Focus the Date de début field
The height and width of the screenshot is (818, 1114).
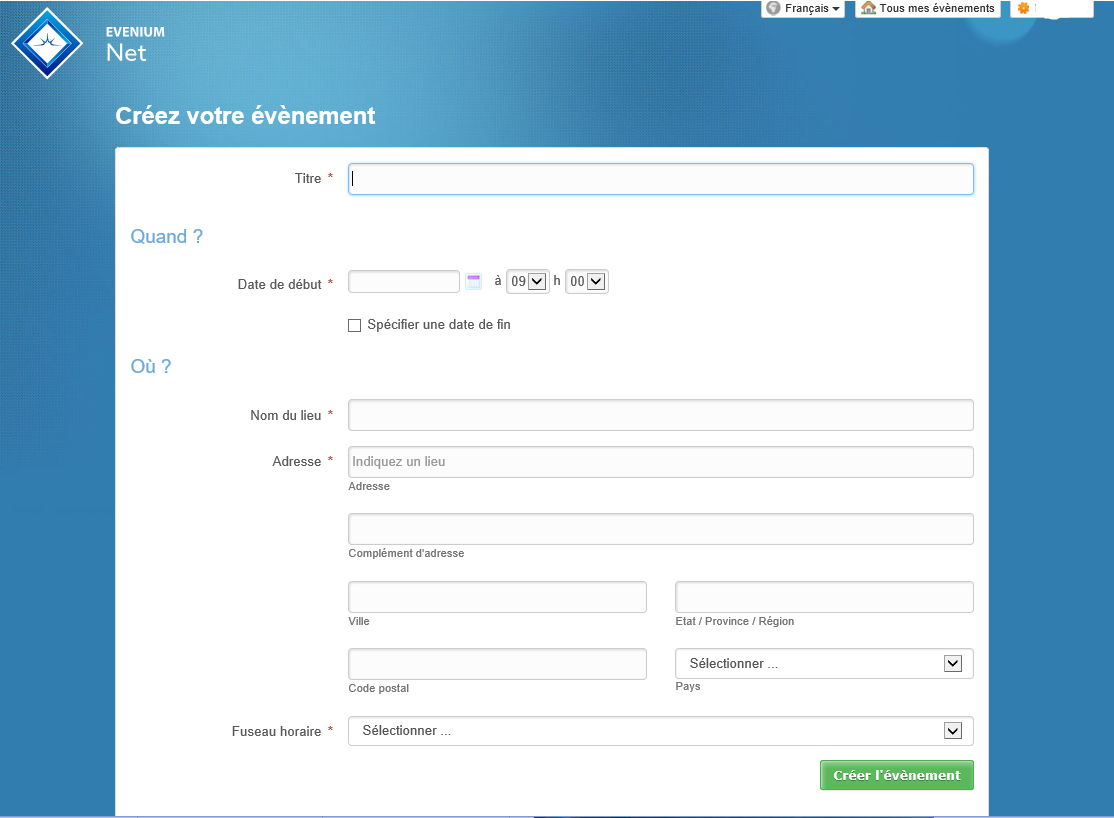pos(404,282)
